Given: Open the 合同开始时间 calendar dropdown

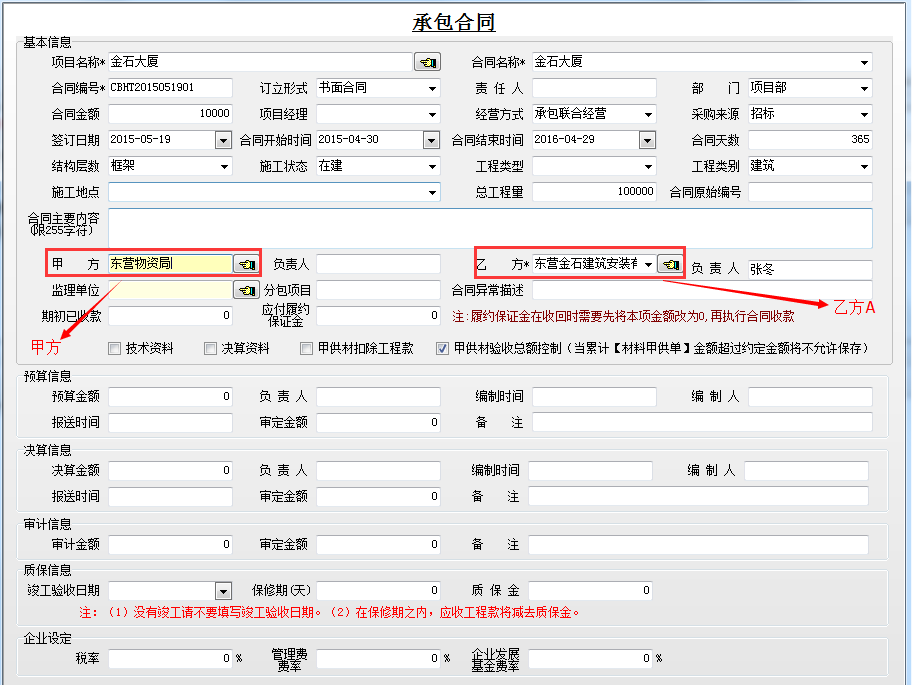Looking at the screenshot, I should pos(432,140).
